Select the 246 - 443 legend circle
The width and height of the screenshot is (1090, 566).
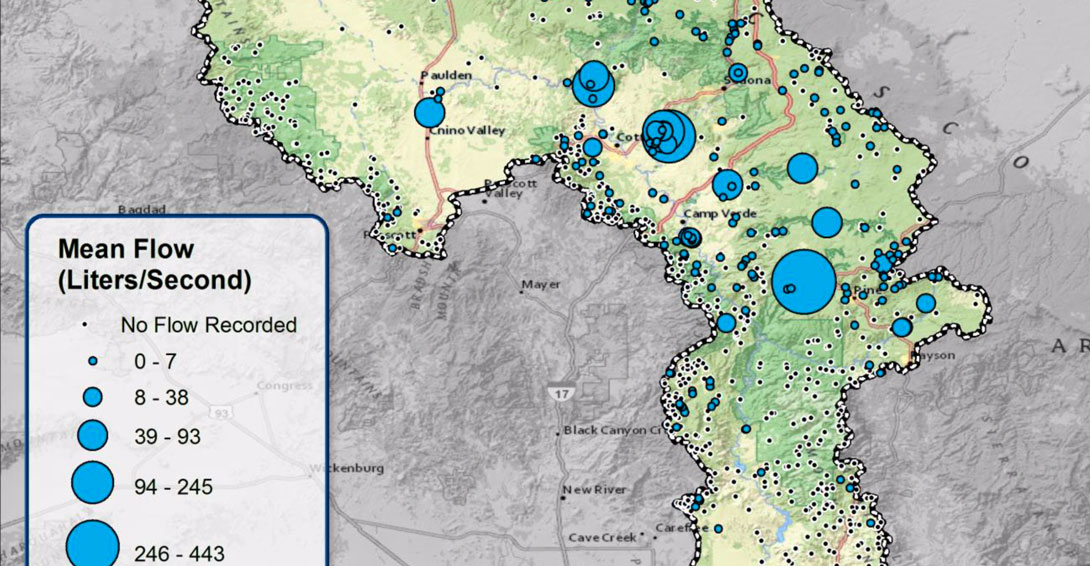click(93, 544)
